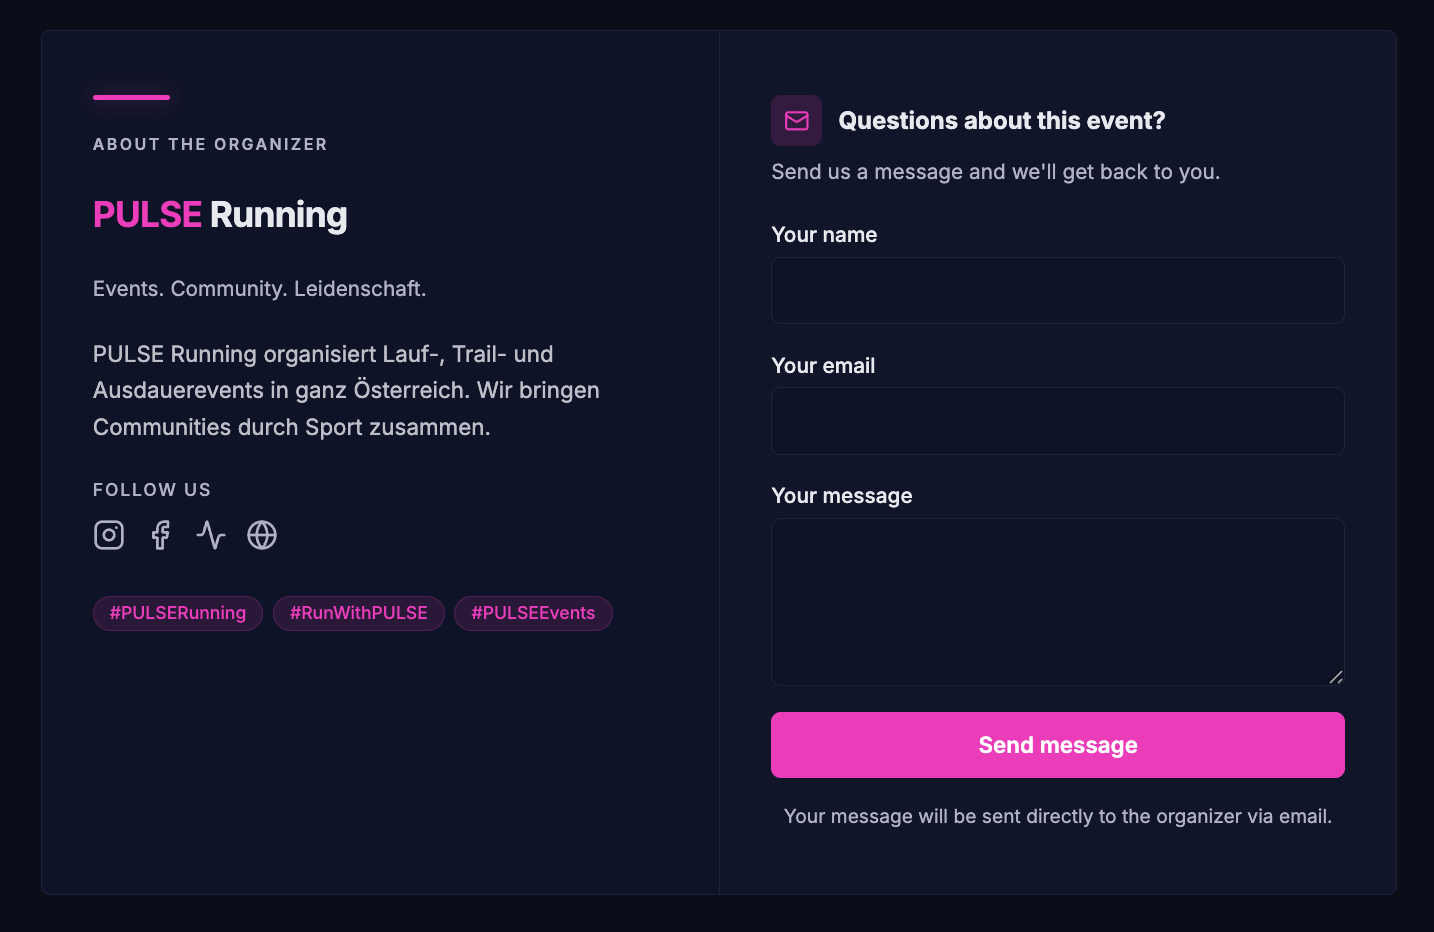This screenshot has height=932, width=1434.
Task: Focus the Your message text area
Action: coord(1057,601)
